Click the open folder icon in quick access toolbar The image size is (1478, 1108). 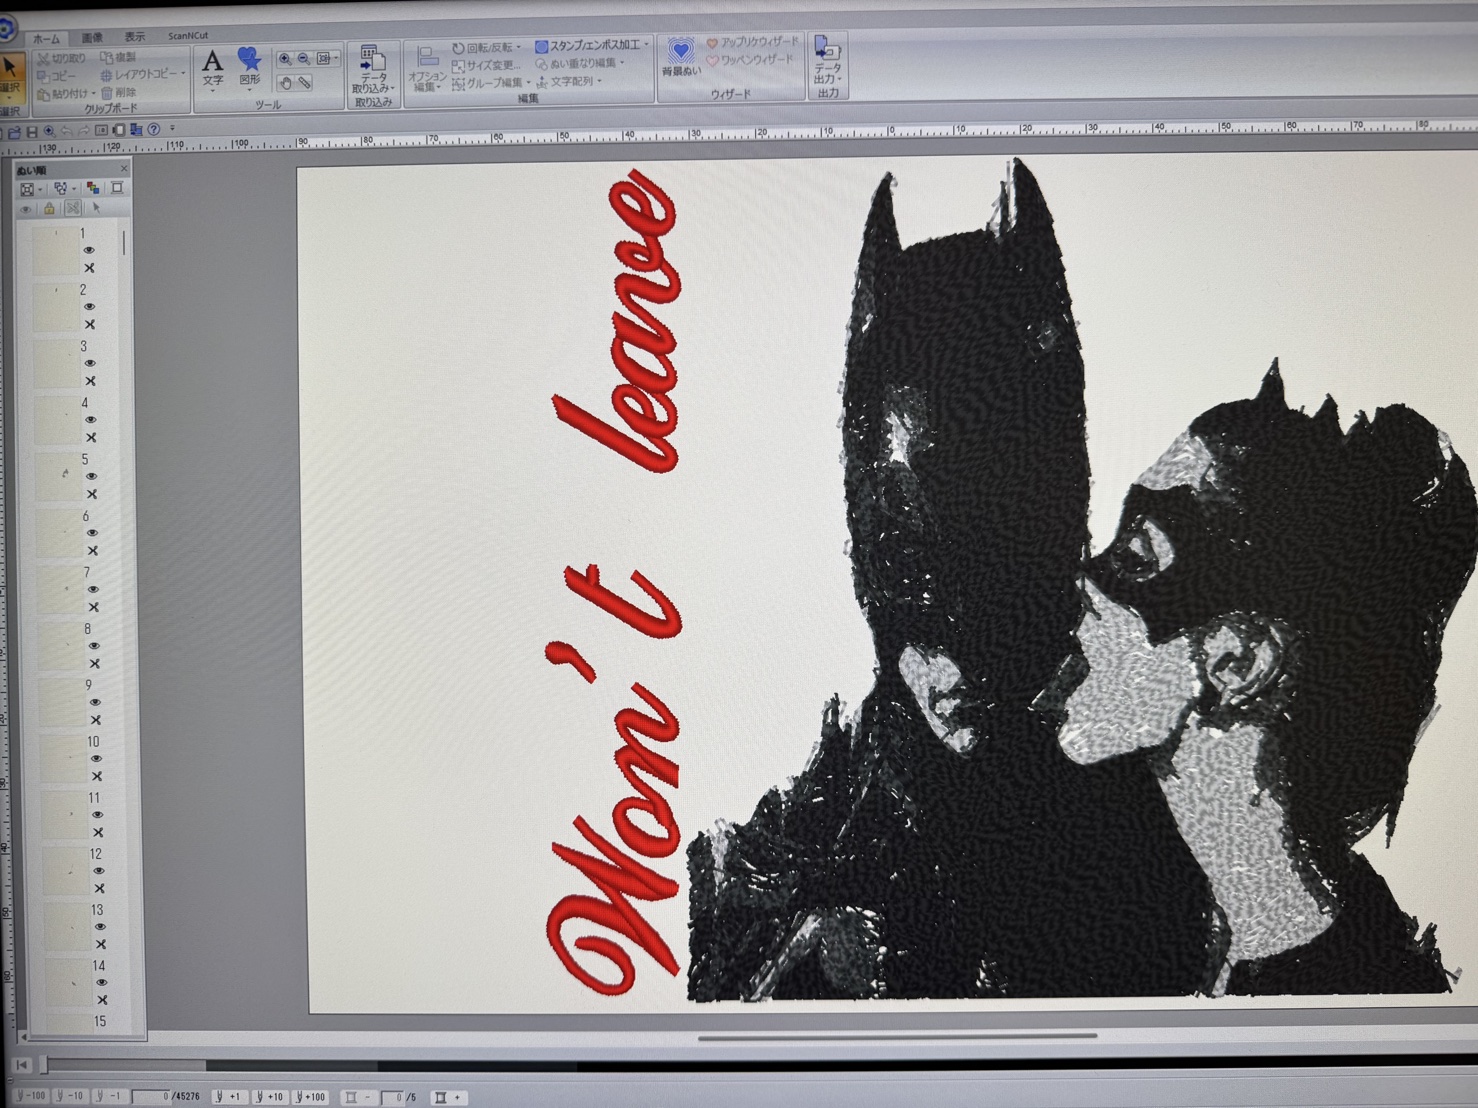(x=14, y=132)
